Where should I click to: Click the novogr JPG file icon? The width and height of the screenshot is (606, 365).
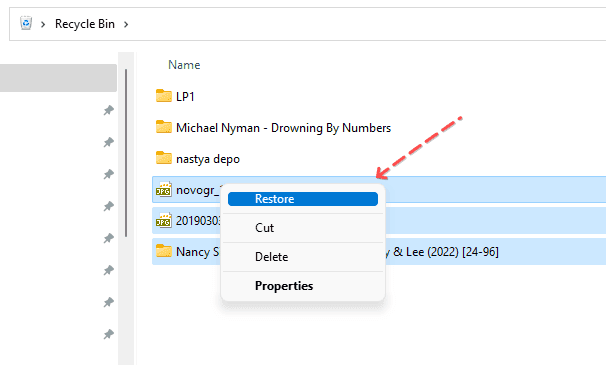click(164, 189)
